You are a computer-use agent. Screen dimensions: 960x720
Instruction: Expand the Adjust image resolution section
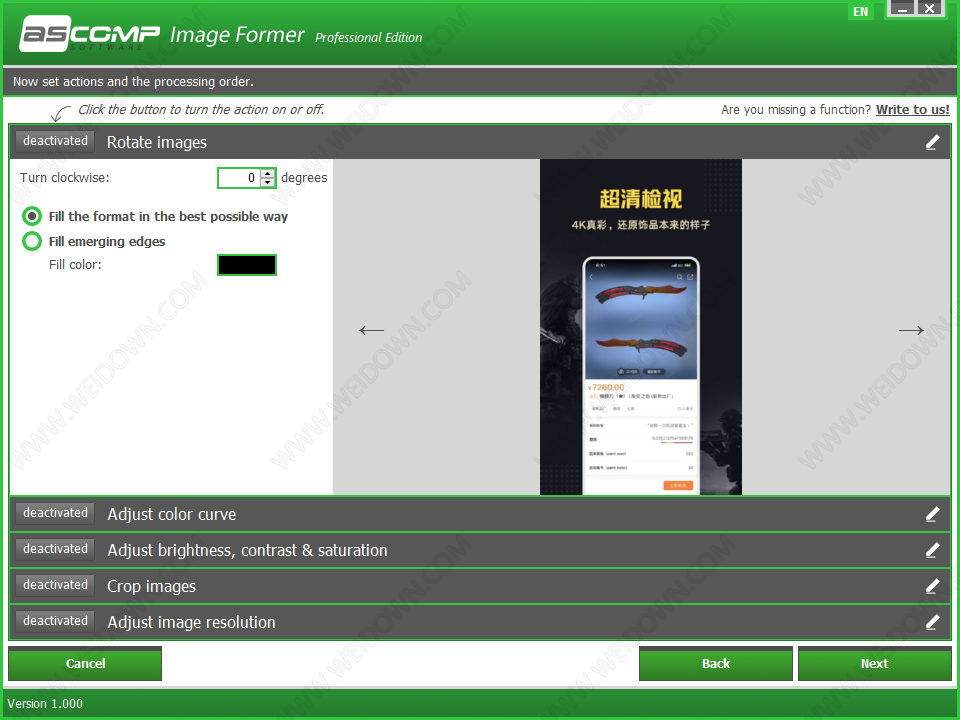pos(480,622)
